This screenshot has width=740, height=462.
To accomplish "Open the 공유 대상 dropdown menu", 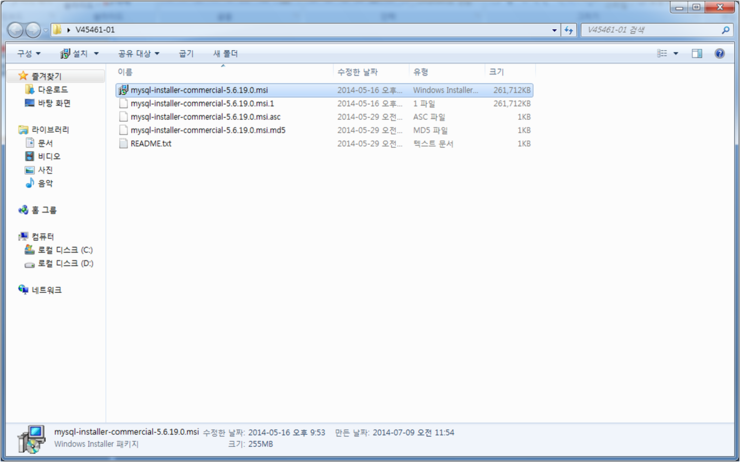I will point(139,53).
